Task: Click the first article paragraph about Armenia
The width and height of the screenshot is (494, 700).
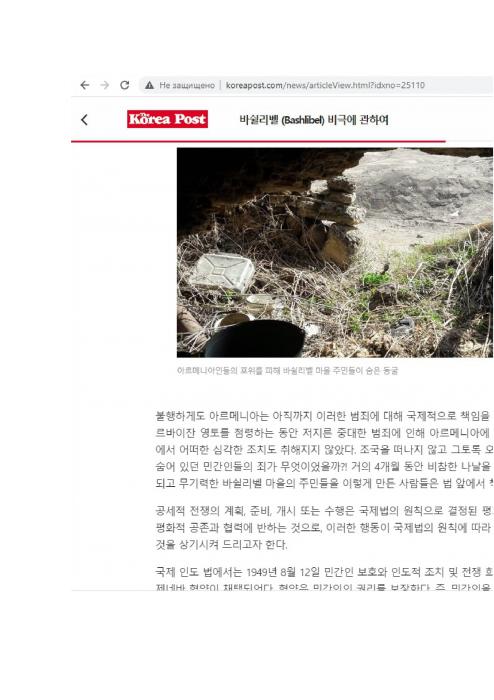Action: tap(324, 450)
